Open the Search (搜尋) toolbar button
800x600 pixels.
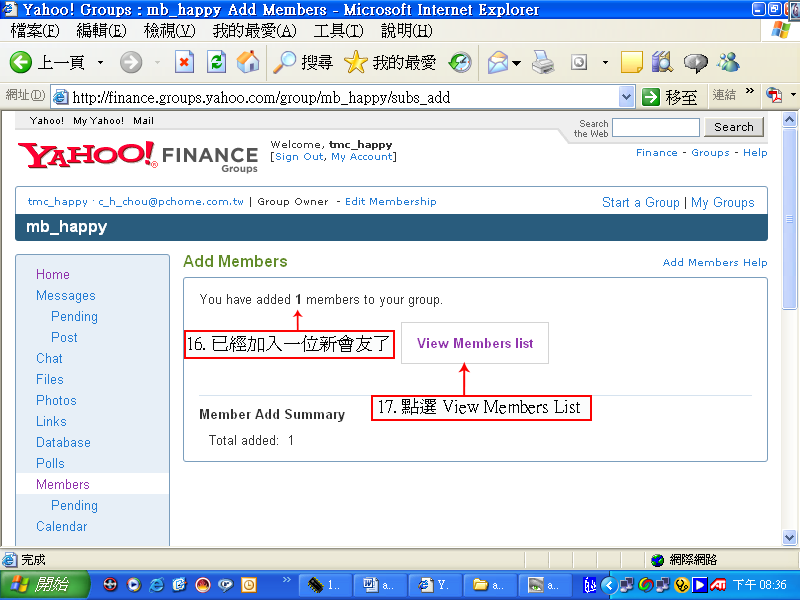303,62
